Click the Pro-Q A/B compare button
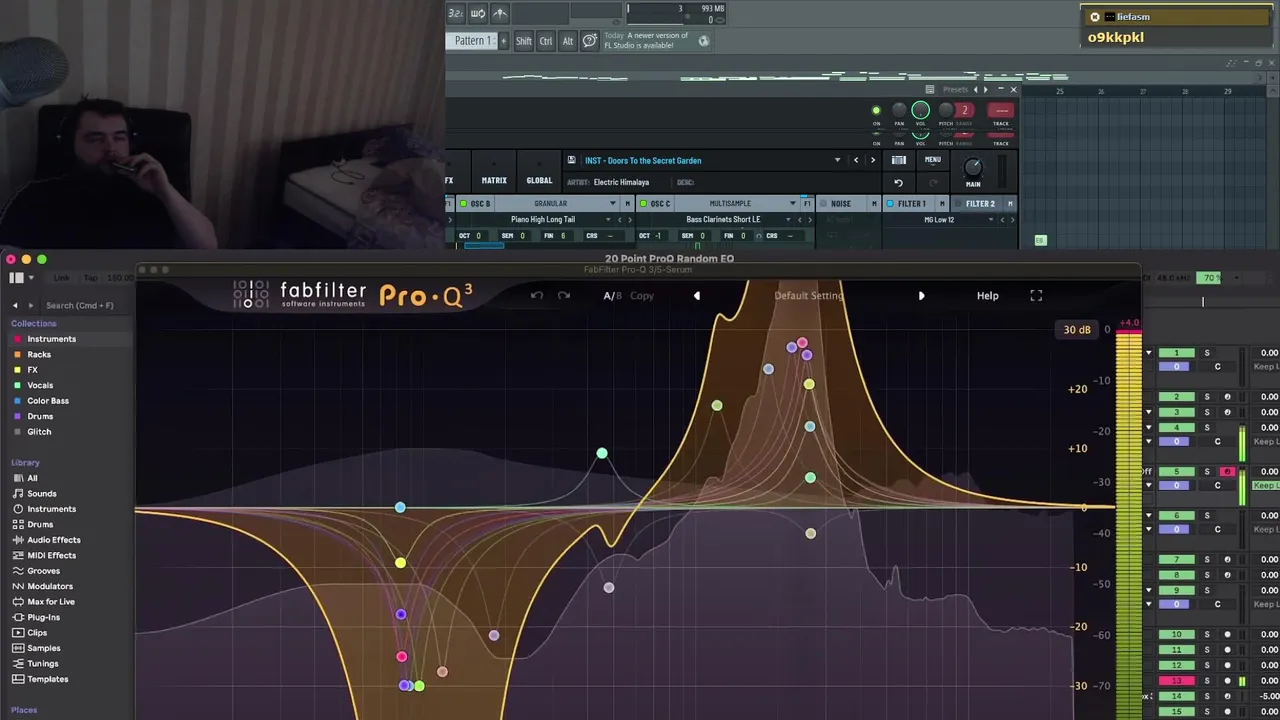 click(x=612, y=296)
